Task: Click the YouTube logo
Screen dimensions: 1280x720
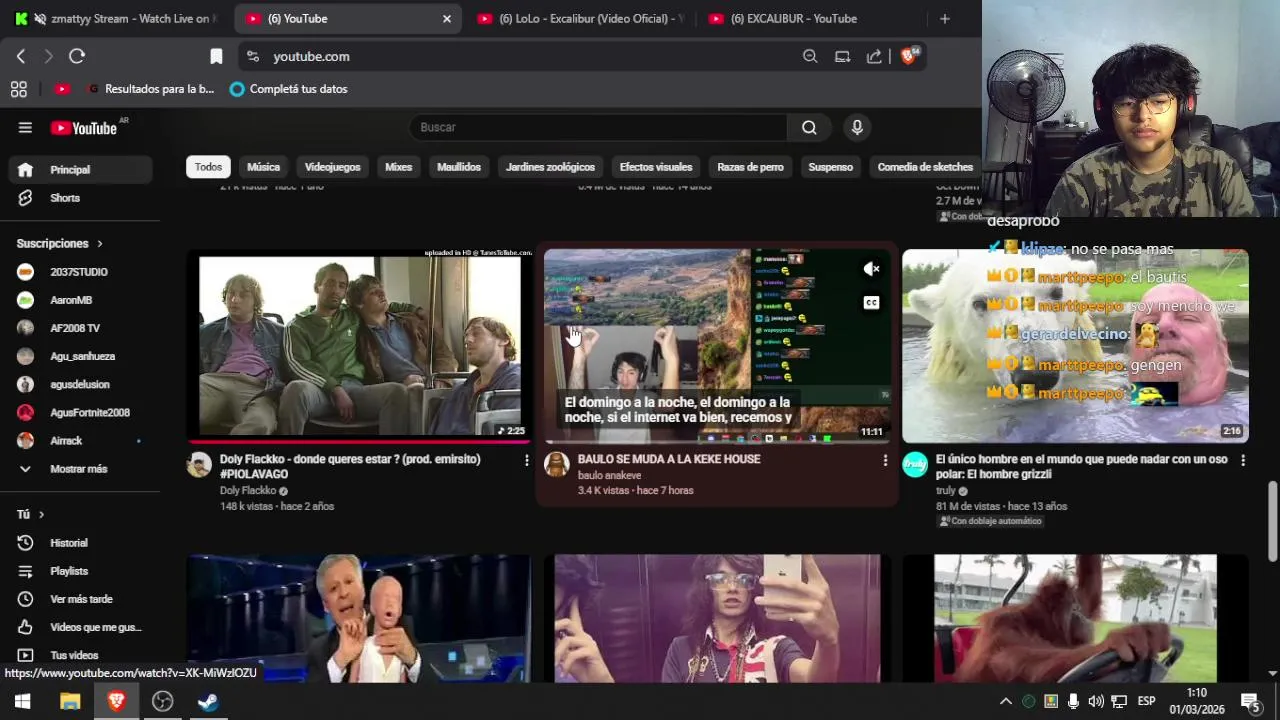Action: (x=84, y=128)
